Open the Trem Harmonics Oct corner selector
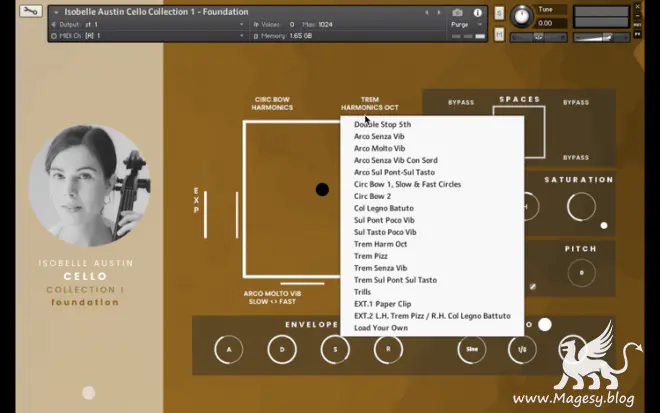Image resolution: width=660 pixels, height=413 pixels. pos(370,104)
